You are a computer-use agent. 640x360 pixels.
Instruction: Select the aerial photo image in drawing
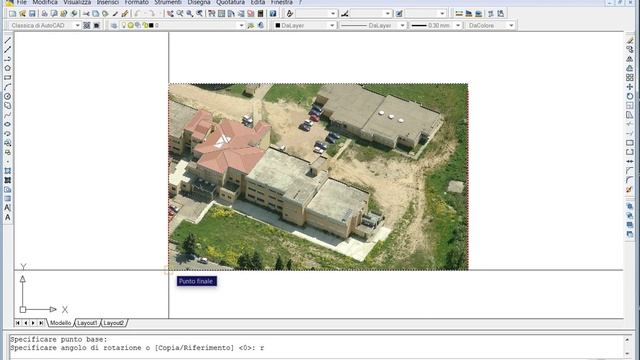(318, 177)
